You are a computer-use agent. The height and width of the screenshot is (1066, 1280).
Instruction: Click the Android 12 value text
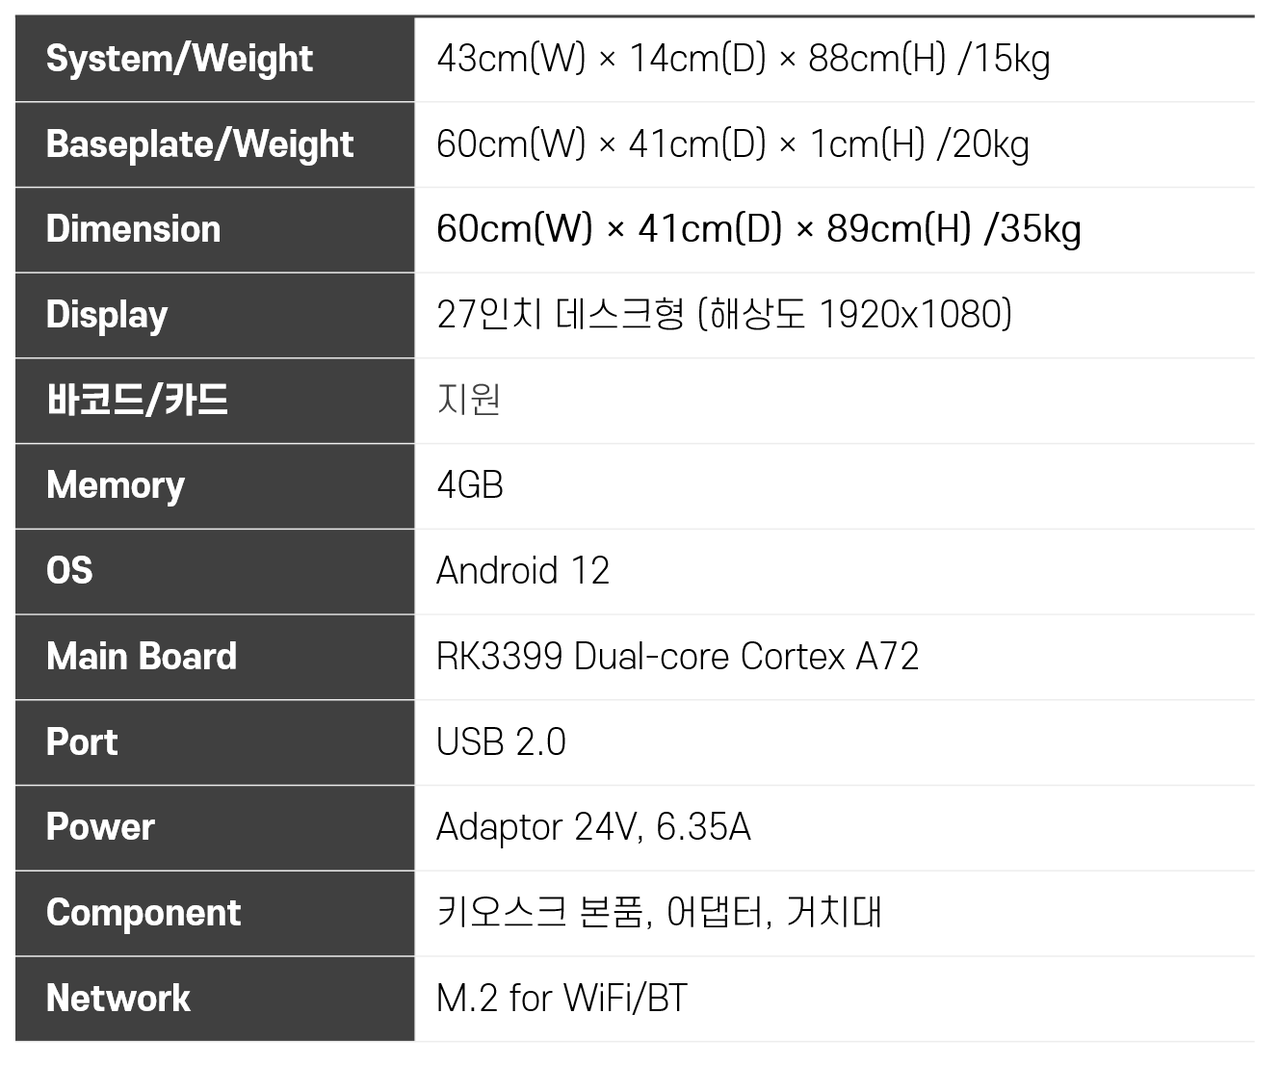click(x=523, y=571)
